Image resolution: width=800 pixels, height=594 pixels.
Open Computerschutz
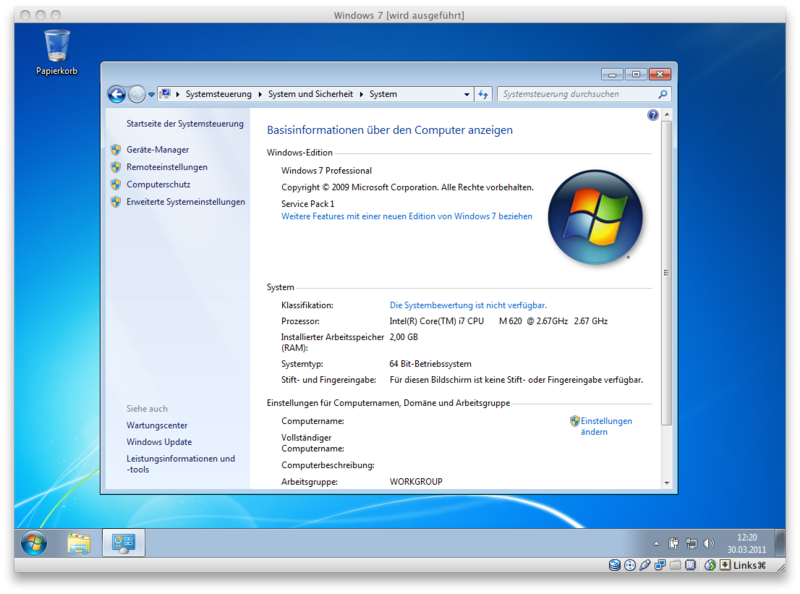point(158,185)
